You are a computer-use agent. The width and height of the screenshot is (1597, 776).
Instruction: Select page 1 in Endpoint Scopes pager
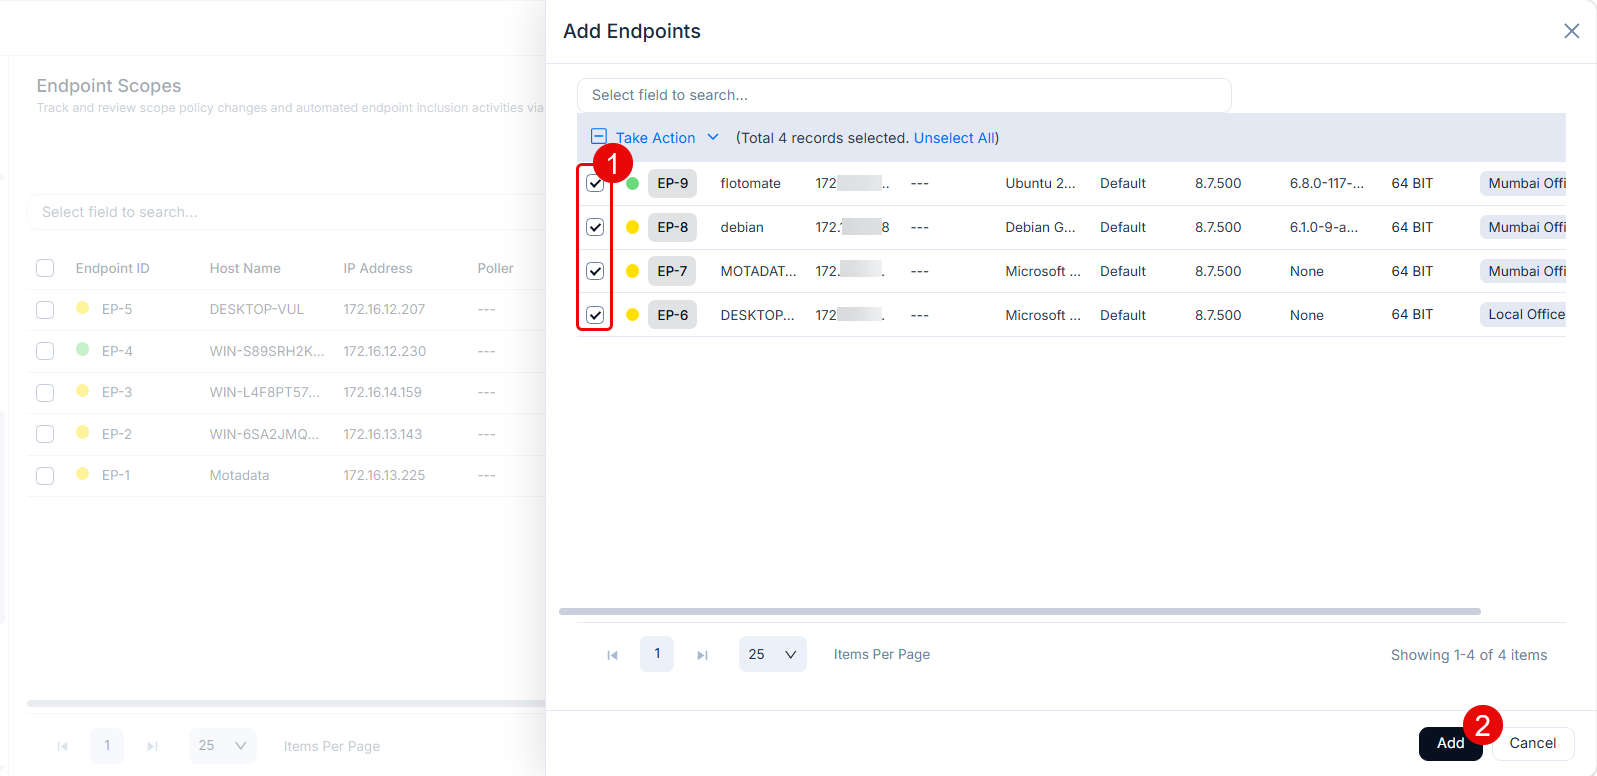[x=107, y=746]
